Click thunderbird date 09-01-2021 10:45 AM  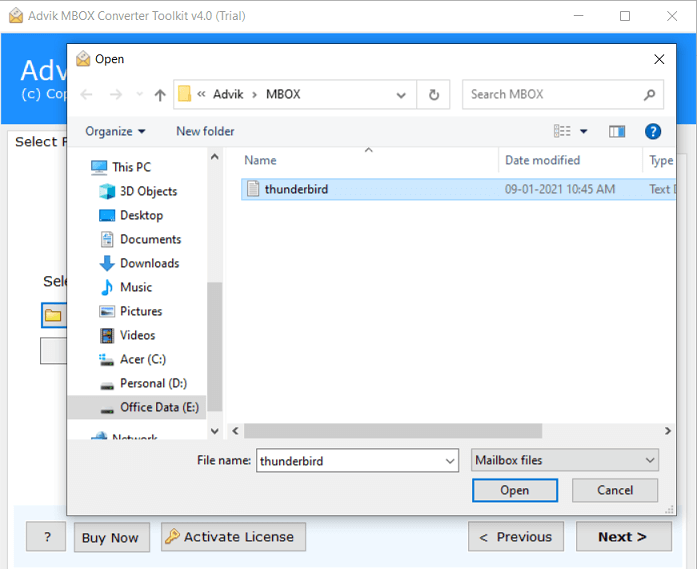pos(560,189)
